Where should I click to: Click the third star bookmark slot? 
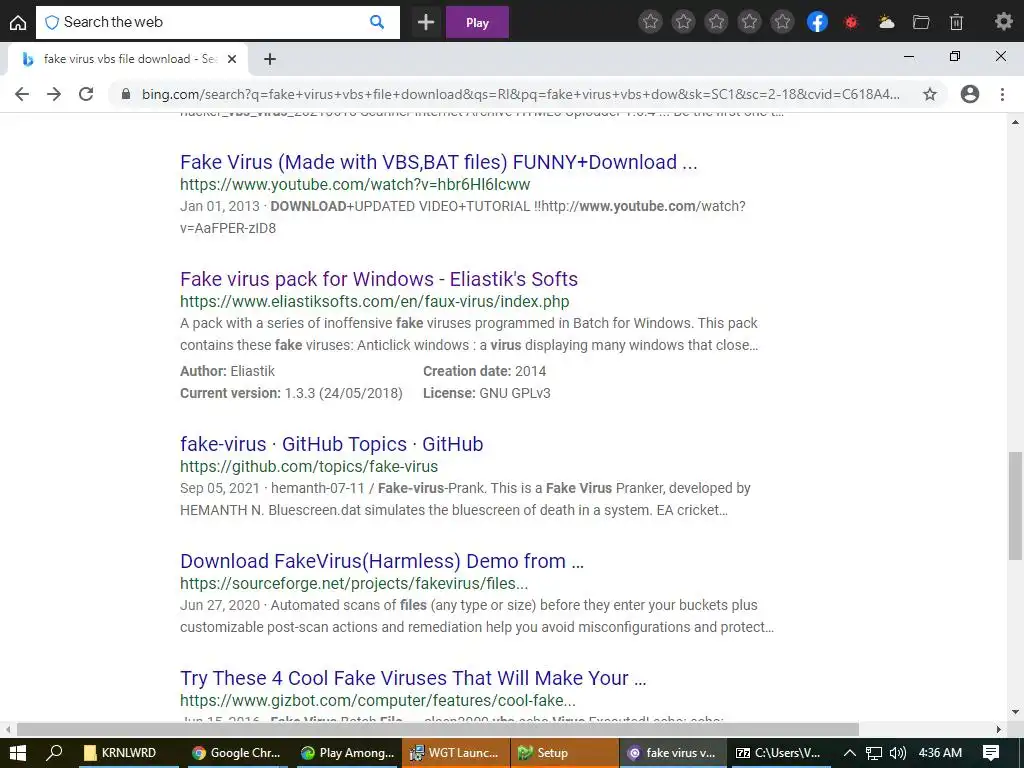pos(716,22)
